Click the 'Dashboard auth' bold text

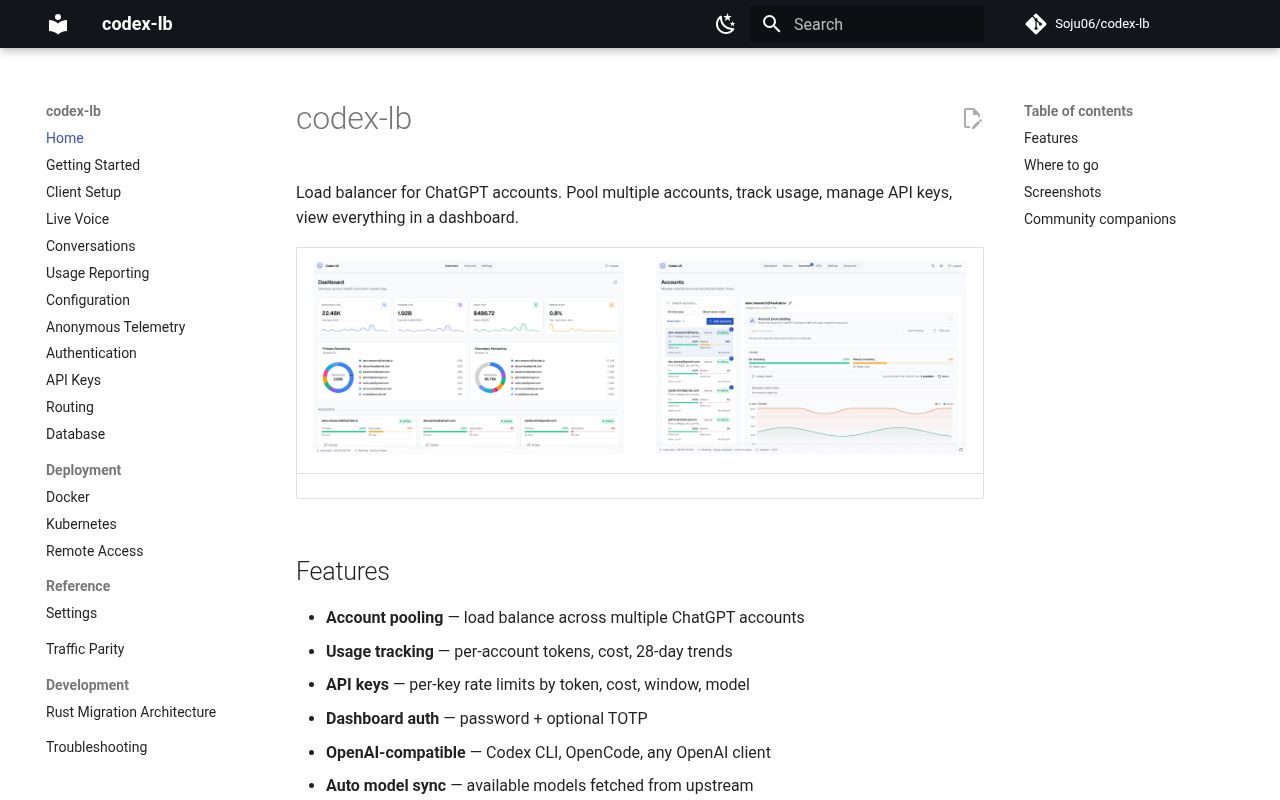382,719
